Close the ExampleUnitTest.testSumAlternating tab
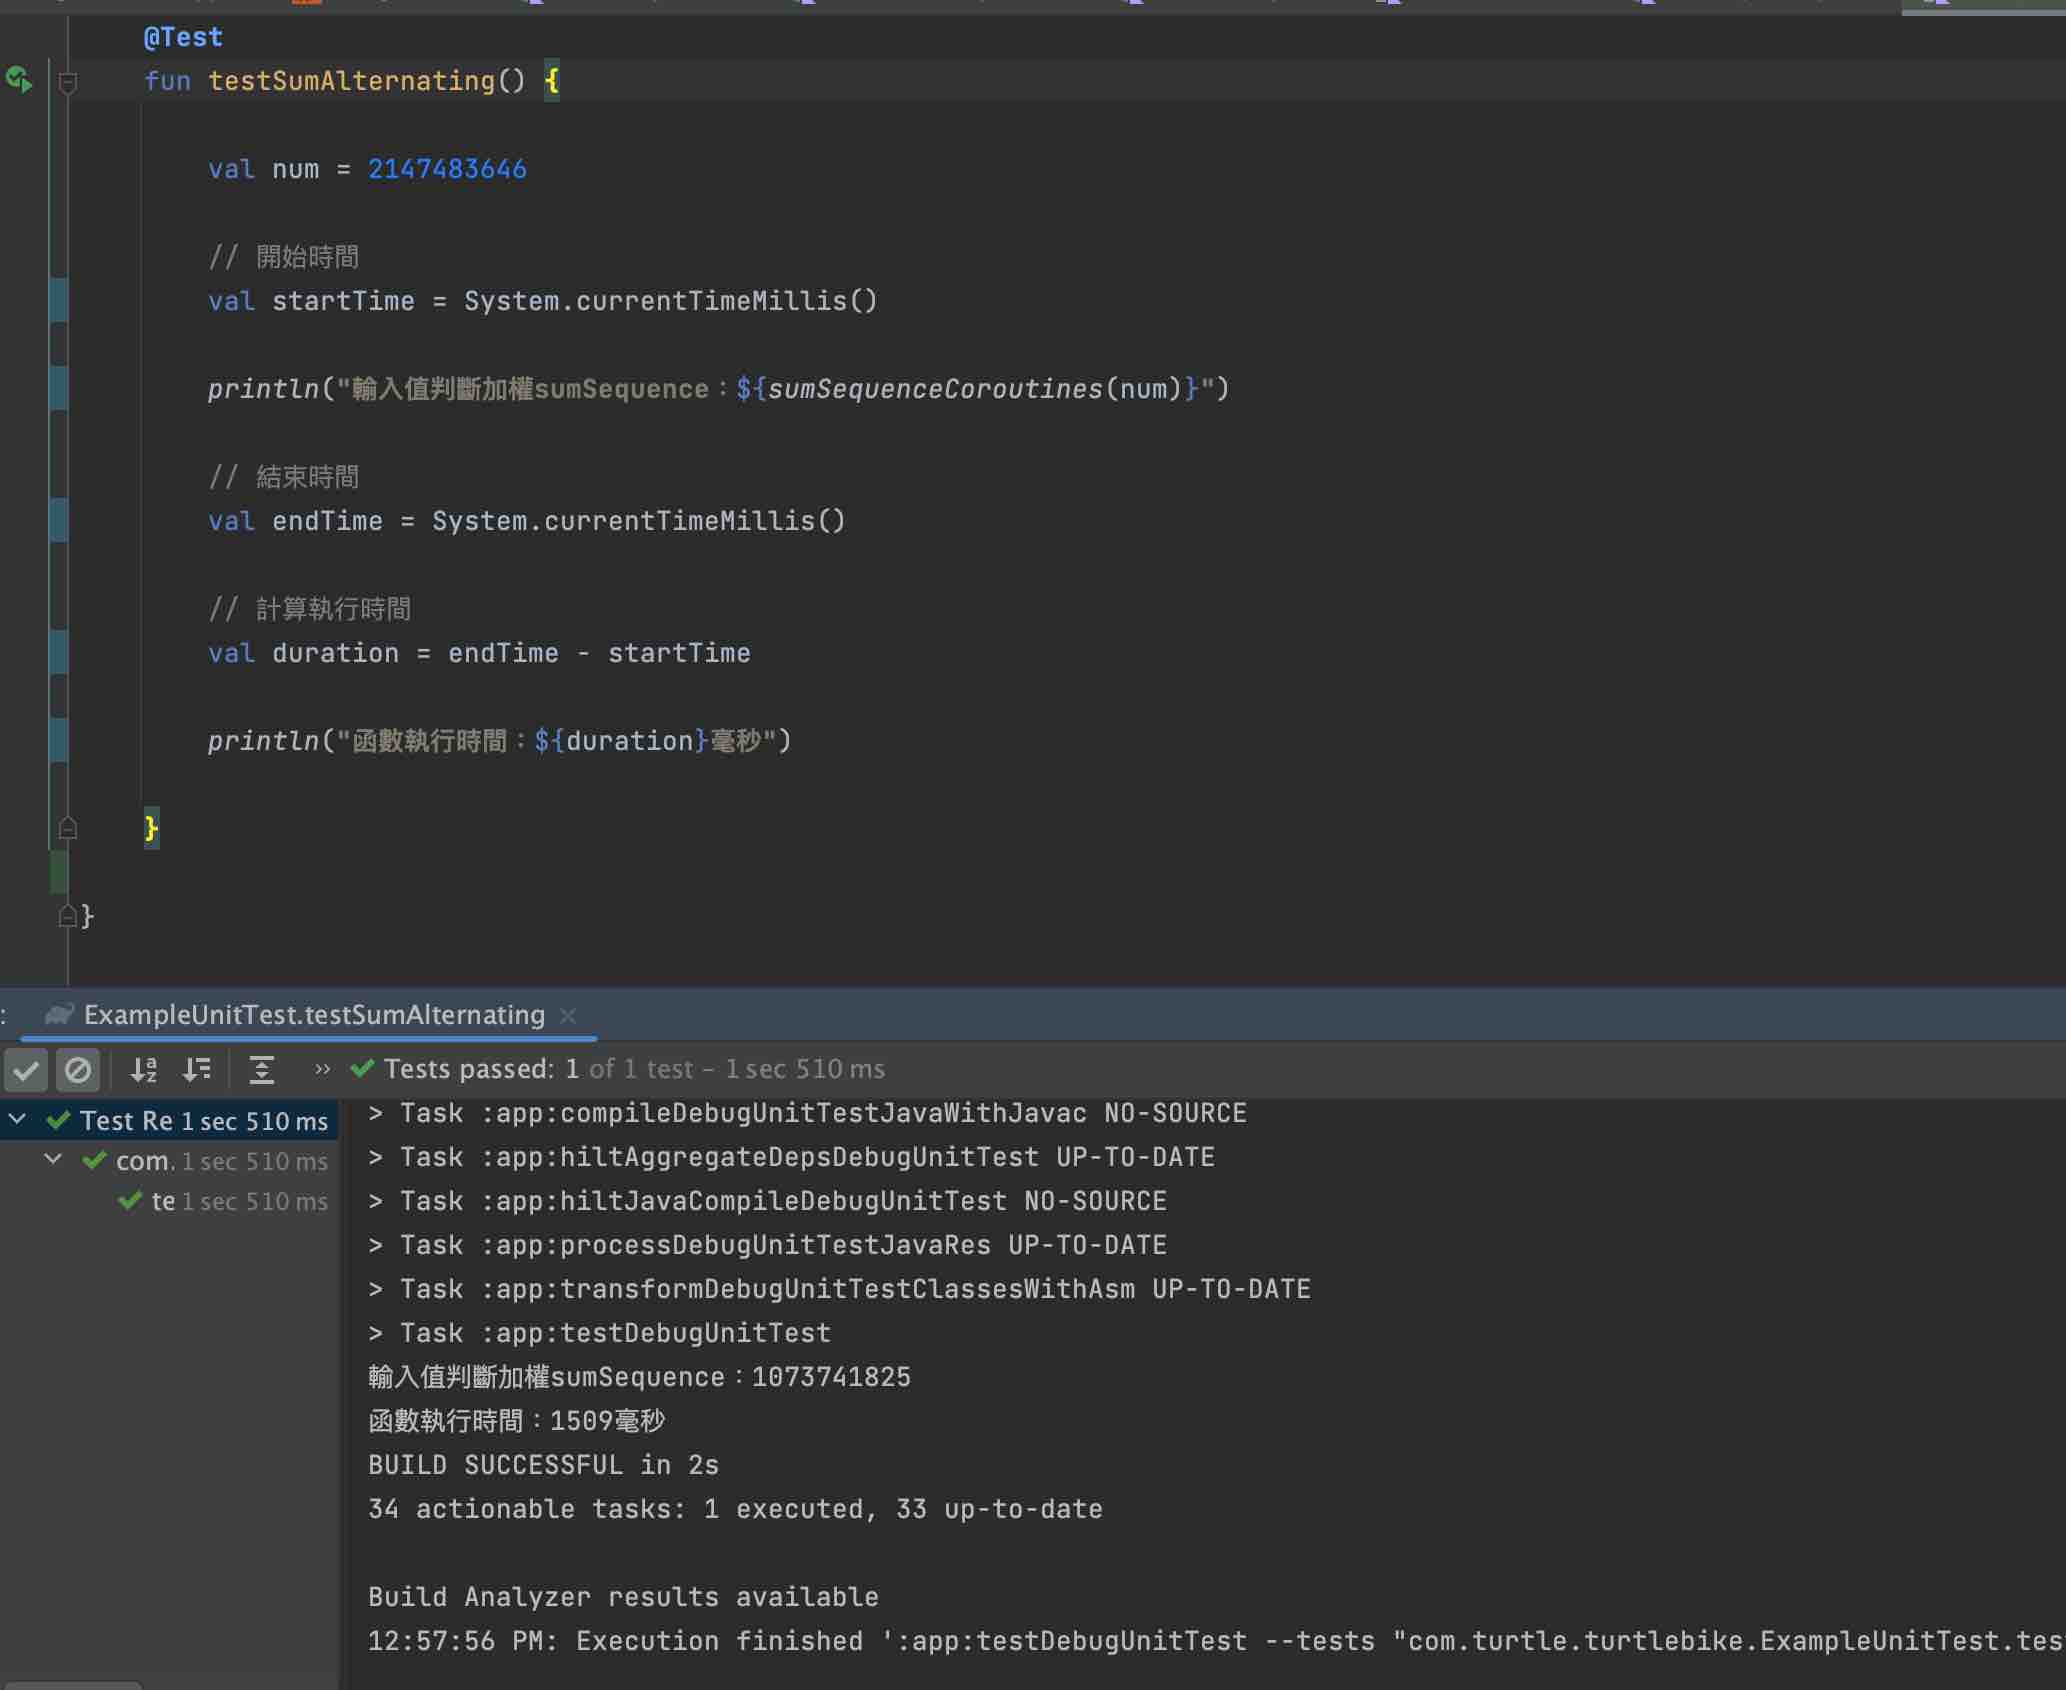This screenshot has height=1690, width=2066. coord(568,1016)
